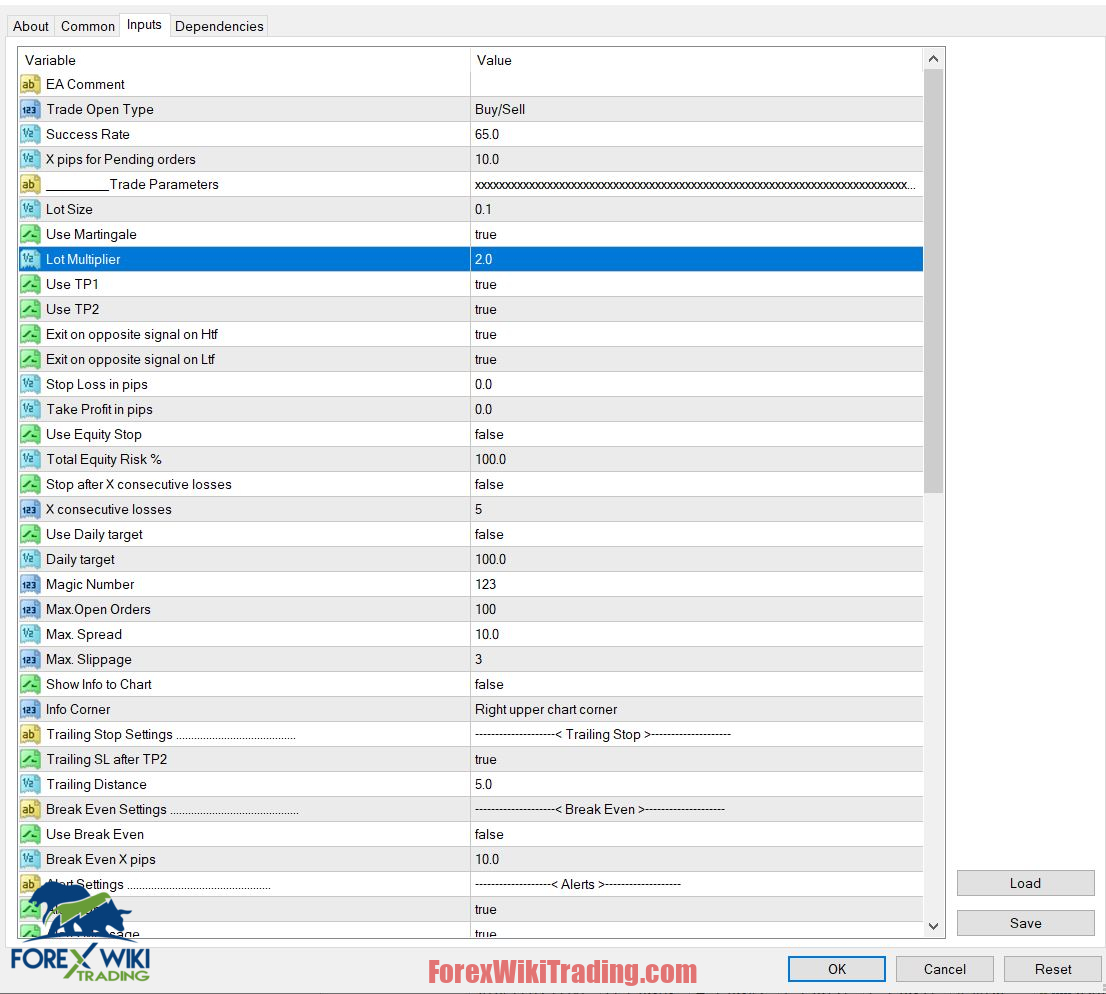
Task: Toggle Use Break Even false value
Action: [696, 835]
